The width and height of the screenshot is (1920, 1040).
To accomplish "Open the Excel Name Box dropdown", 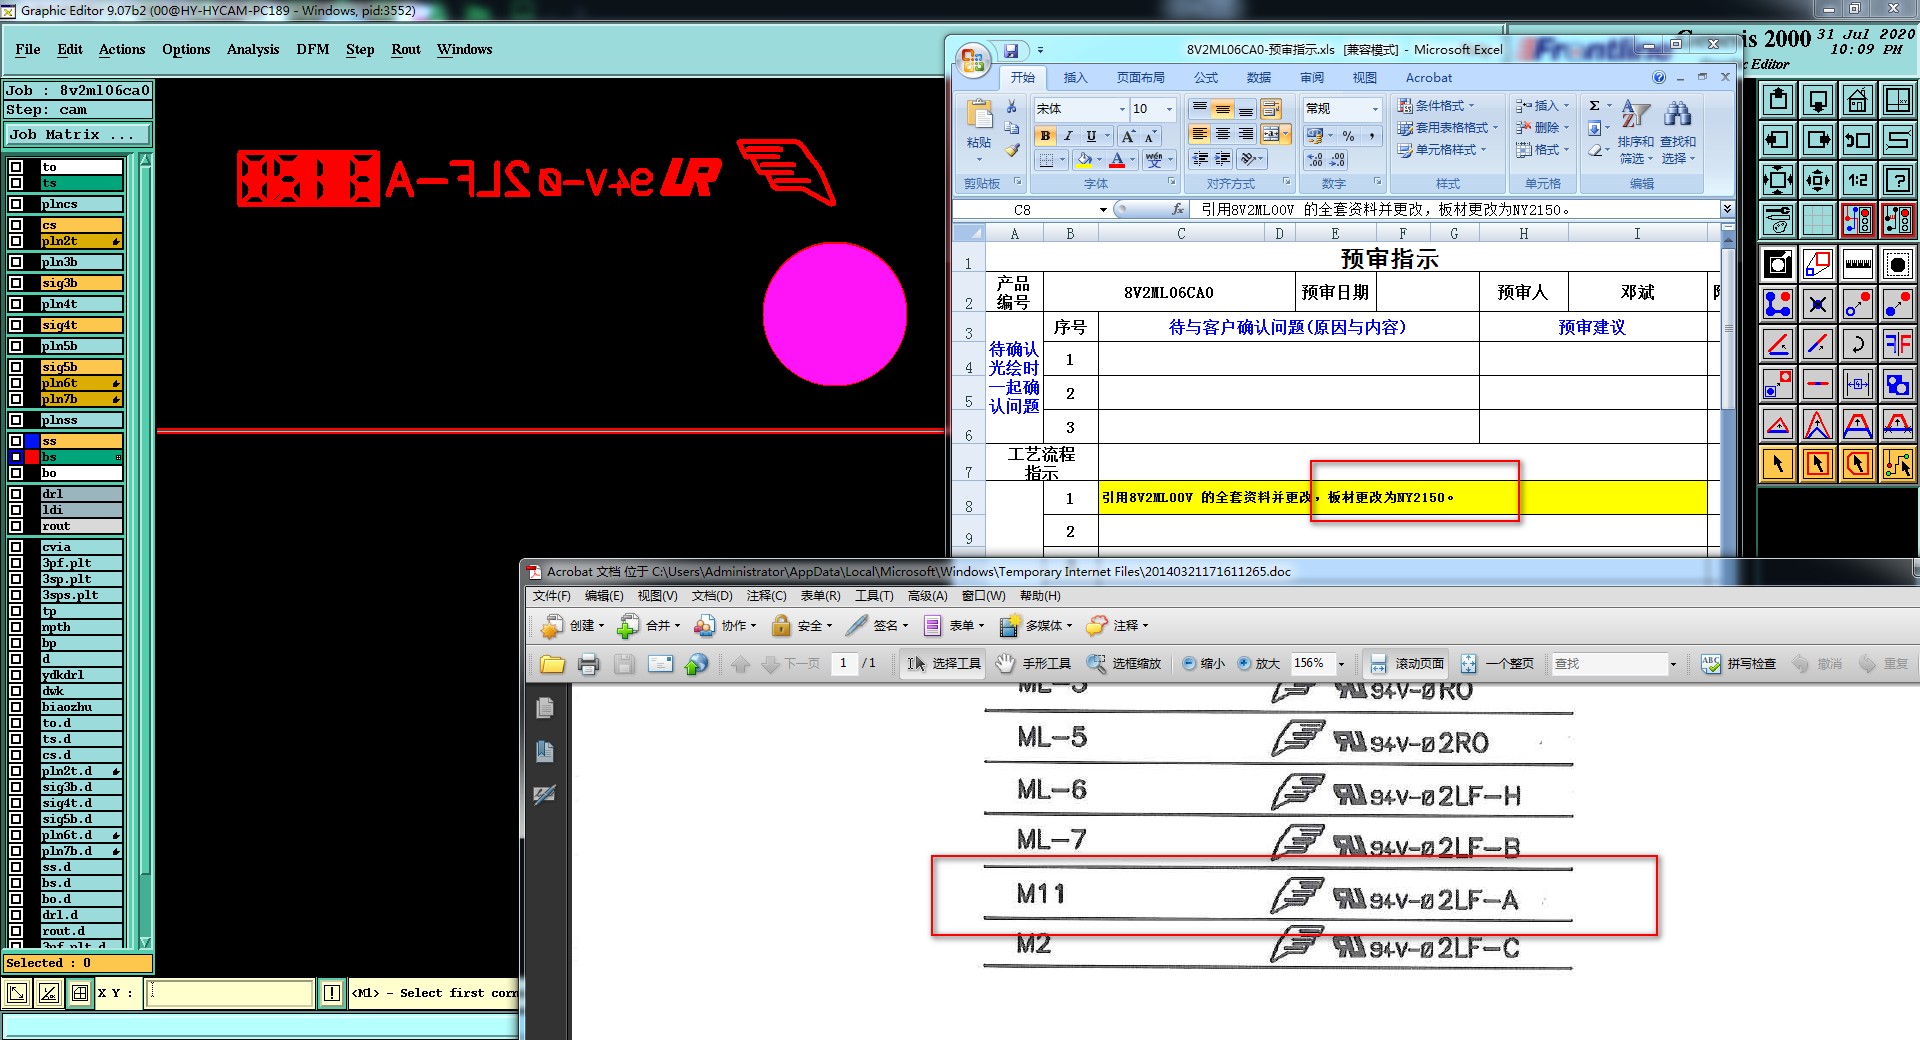I will click(1103, 210).
